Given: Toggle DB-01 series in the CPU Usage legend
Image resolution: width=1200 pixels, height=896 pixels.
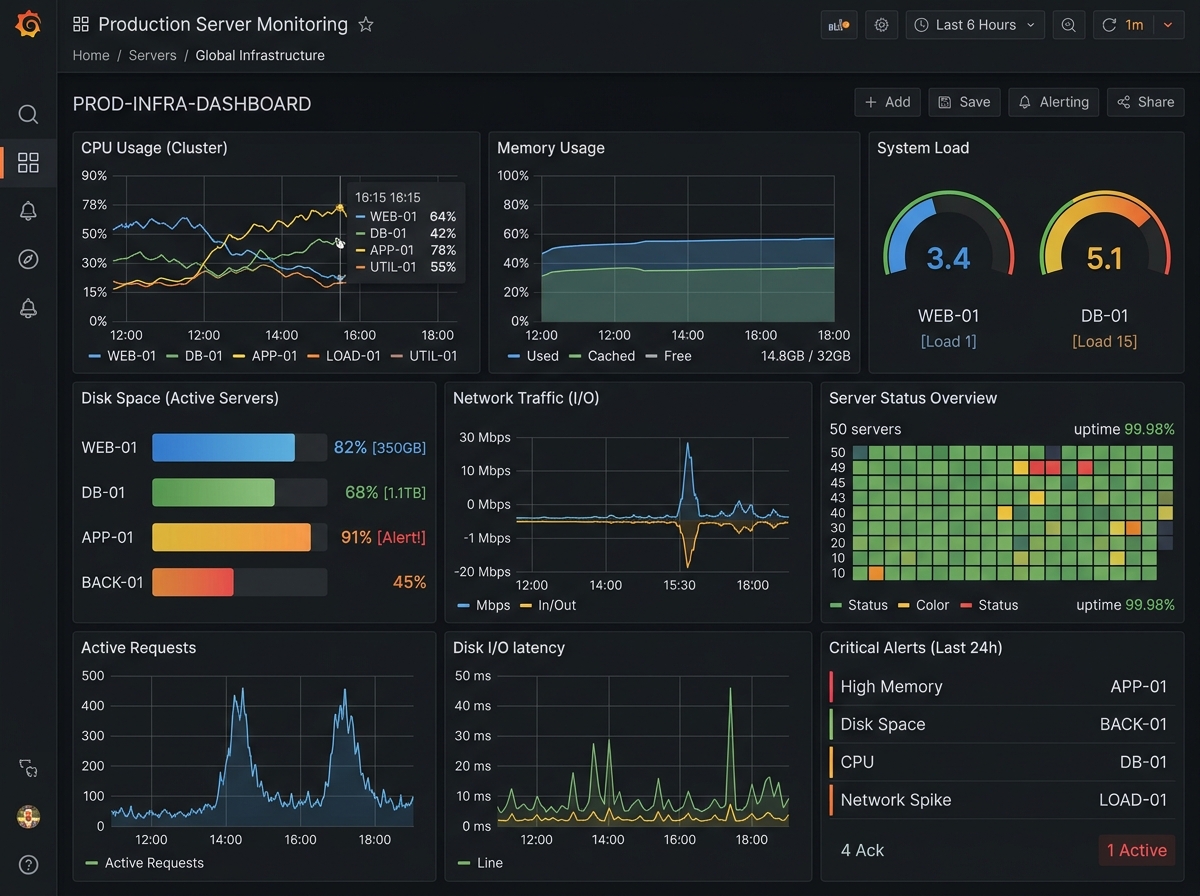Looking at the screenshot, I should [x=194, y=356].
